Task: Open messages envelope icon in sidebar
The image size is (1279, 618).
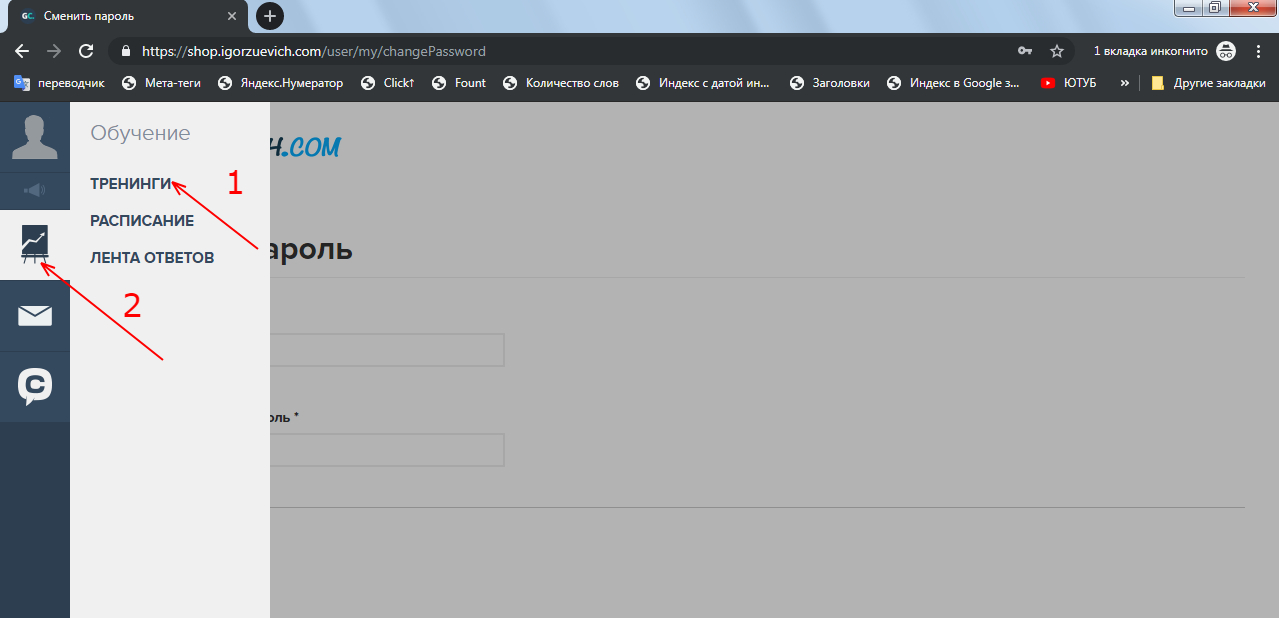Action: point(35,316)
